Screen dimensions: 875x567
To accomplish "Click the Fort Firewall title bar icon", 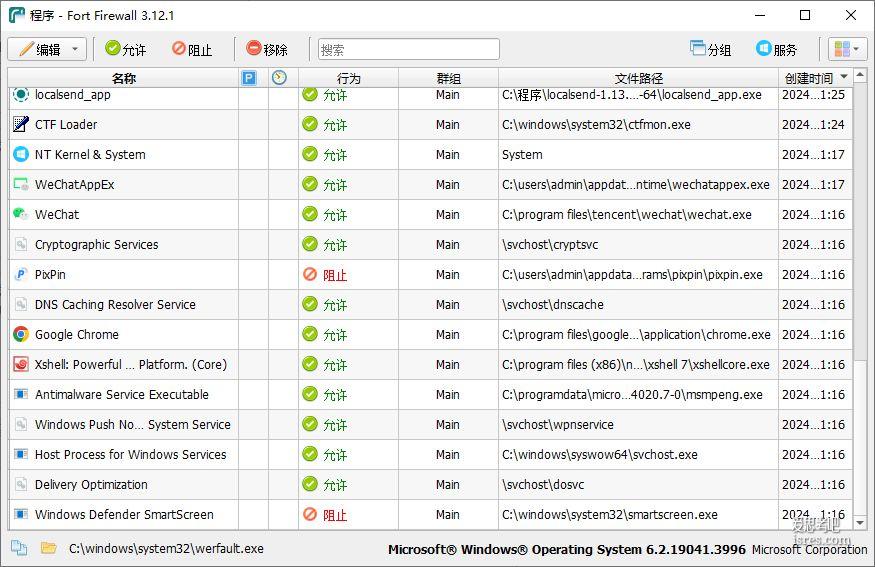I will [x=16, y=15].
